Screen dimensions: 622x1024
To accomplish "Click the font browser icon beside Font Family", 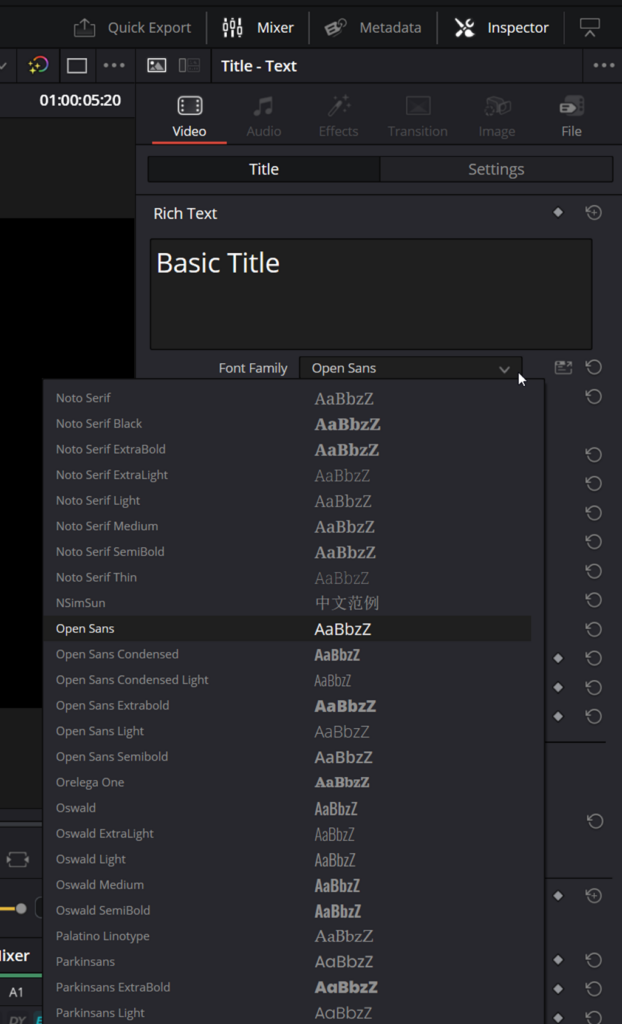I will point(563,368).
